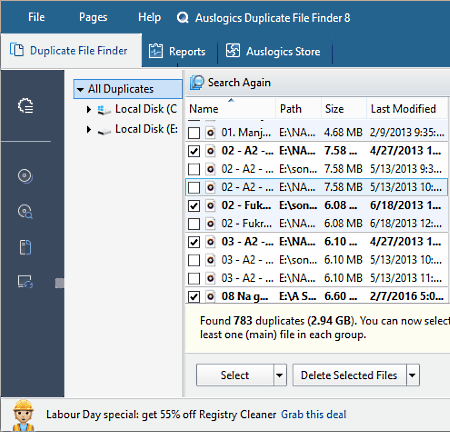Expand the Local Disk (C node arrow

[x=89, y=109]
